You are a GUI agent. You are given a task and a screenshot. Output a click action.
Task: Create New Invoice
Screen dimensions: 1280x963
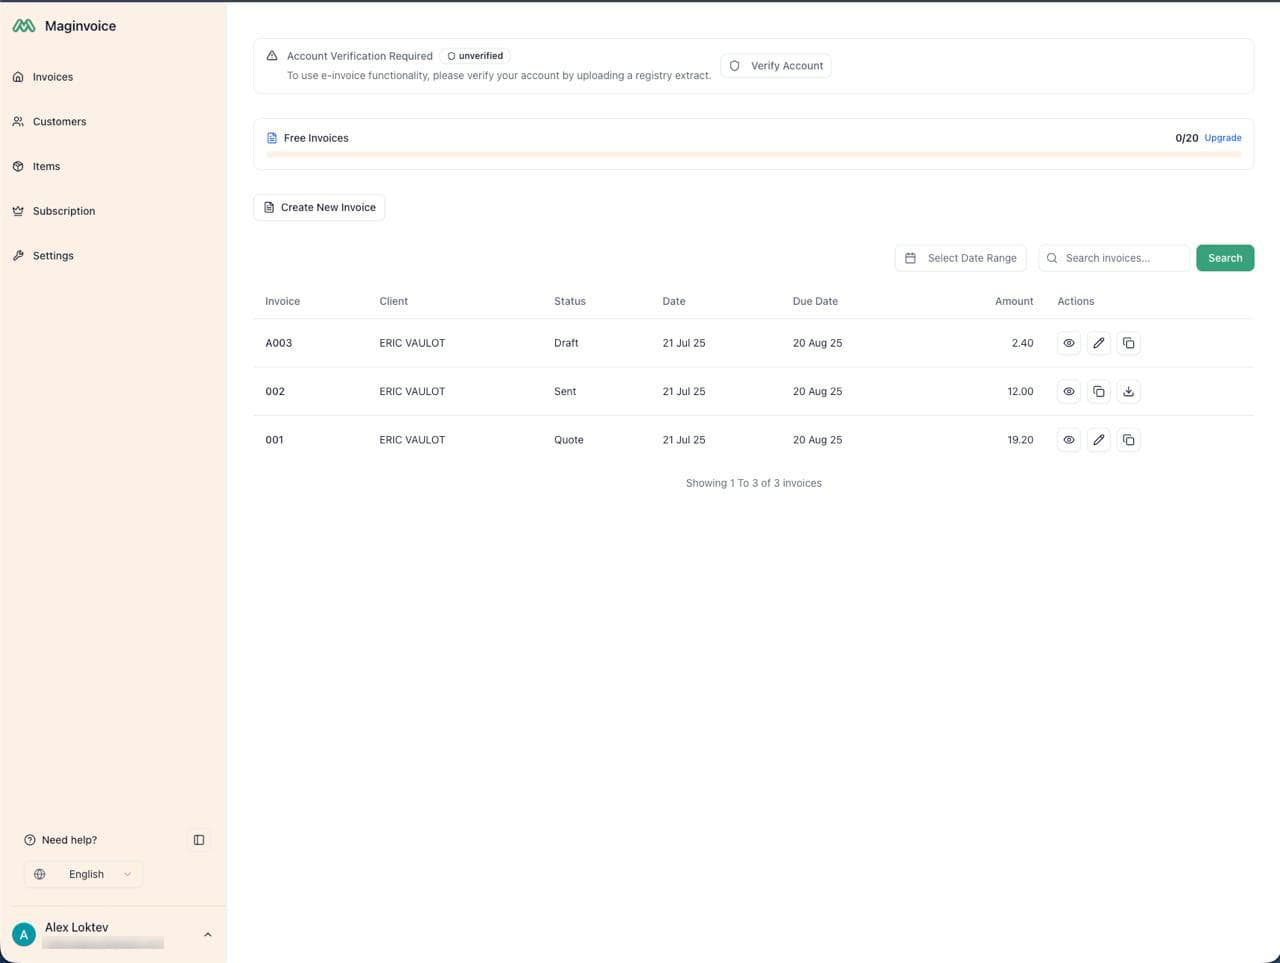319,207
